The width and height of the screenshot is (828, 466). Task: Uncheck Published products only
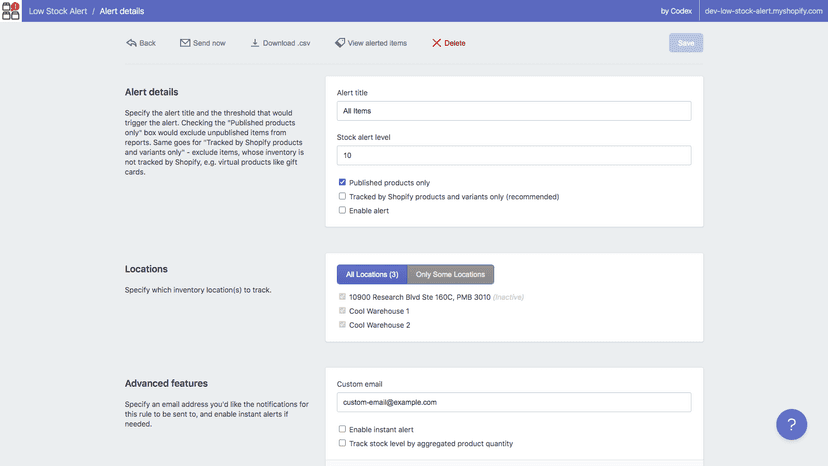[x=342, y=182]
